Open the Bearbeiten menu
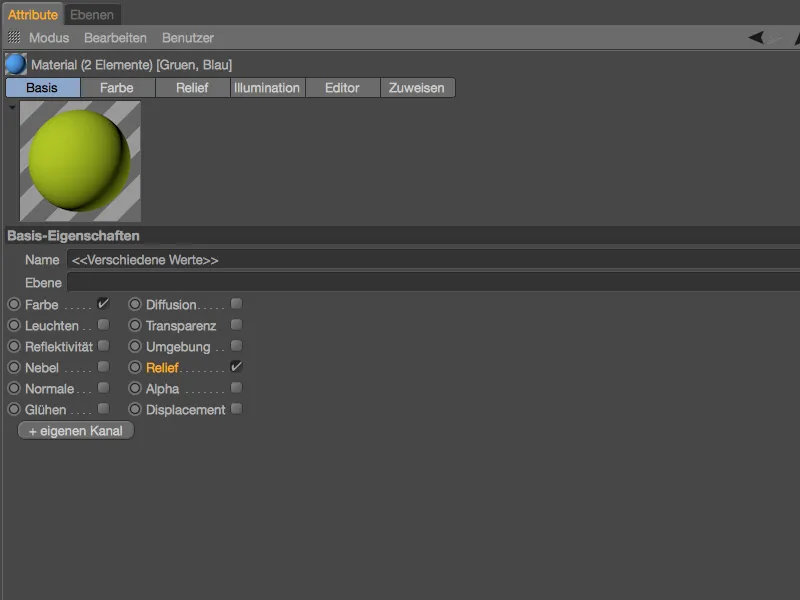 click(x=115, y=38)
